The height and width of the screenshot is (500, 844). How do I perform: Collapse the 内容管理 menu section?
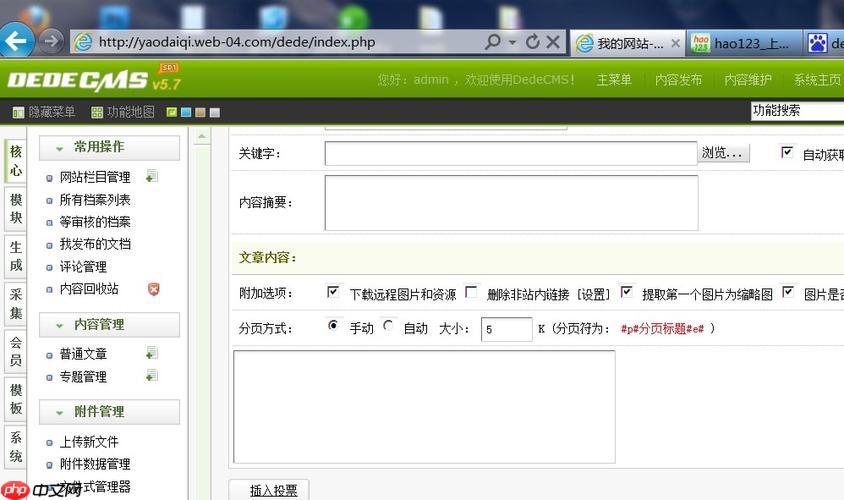[x=109, y=325]
